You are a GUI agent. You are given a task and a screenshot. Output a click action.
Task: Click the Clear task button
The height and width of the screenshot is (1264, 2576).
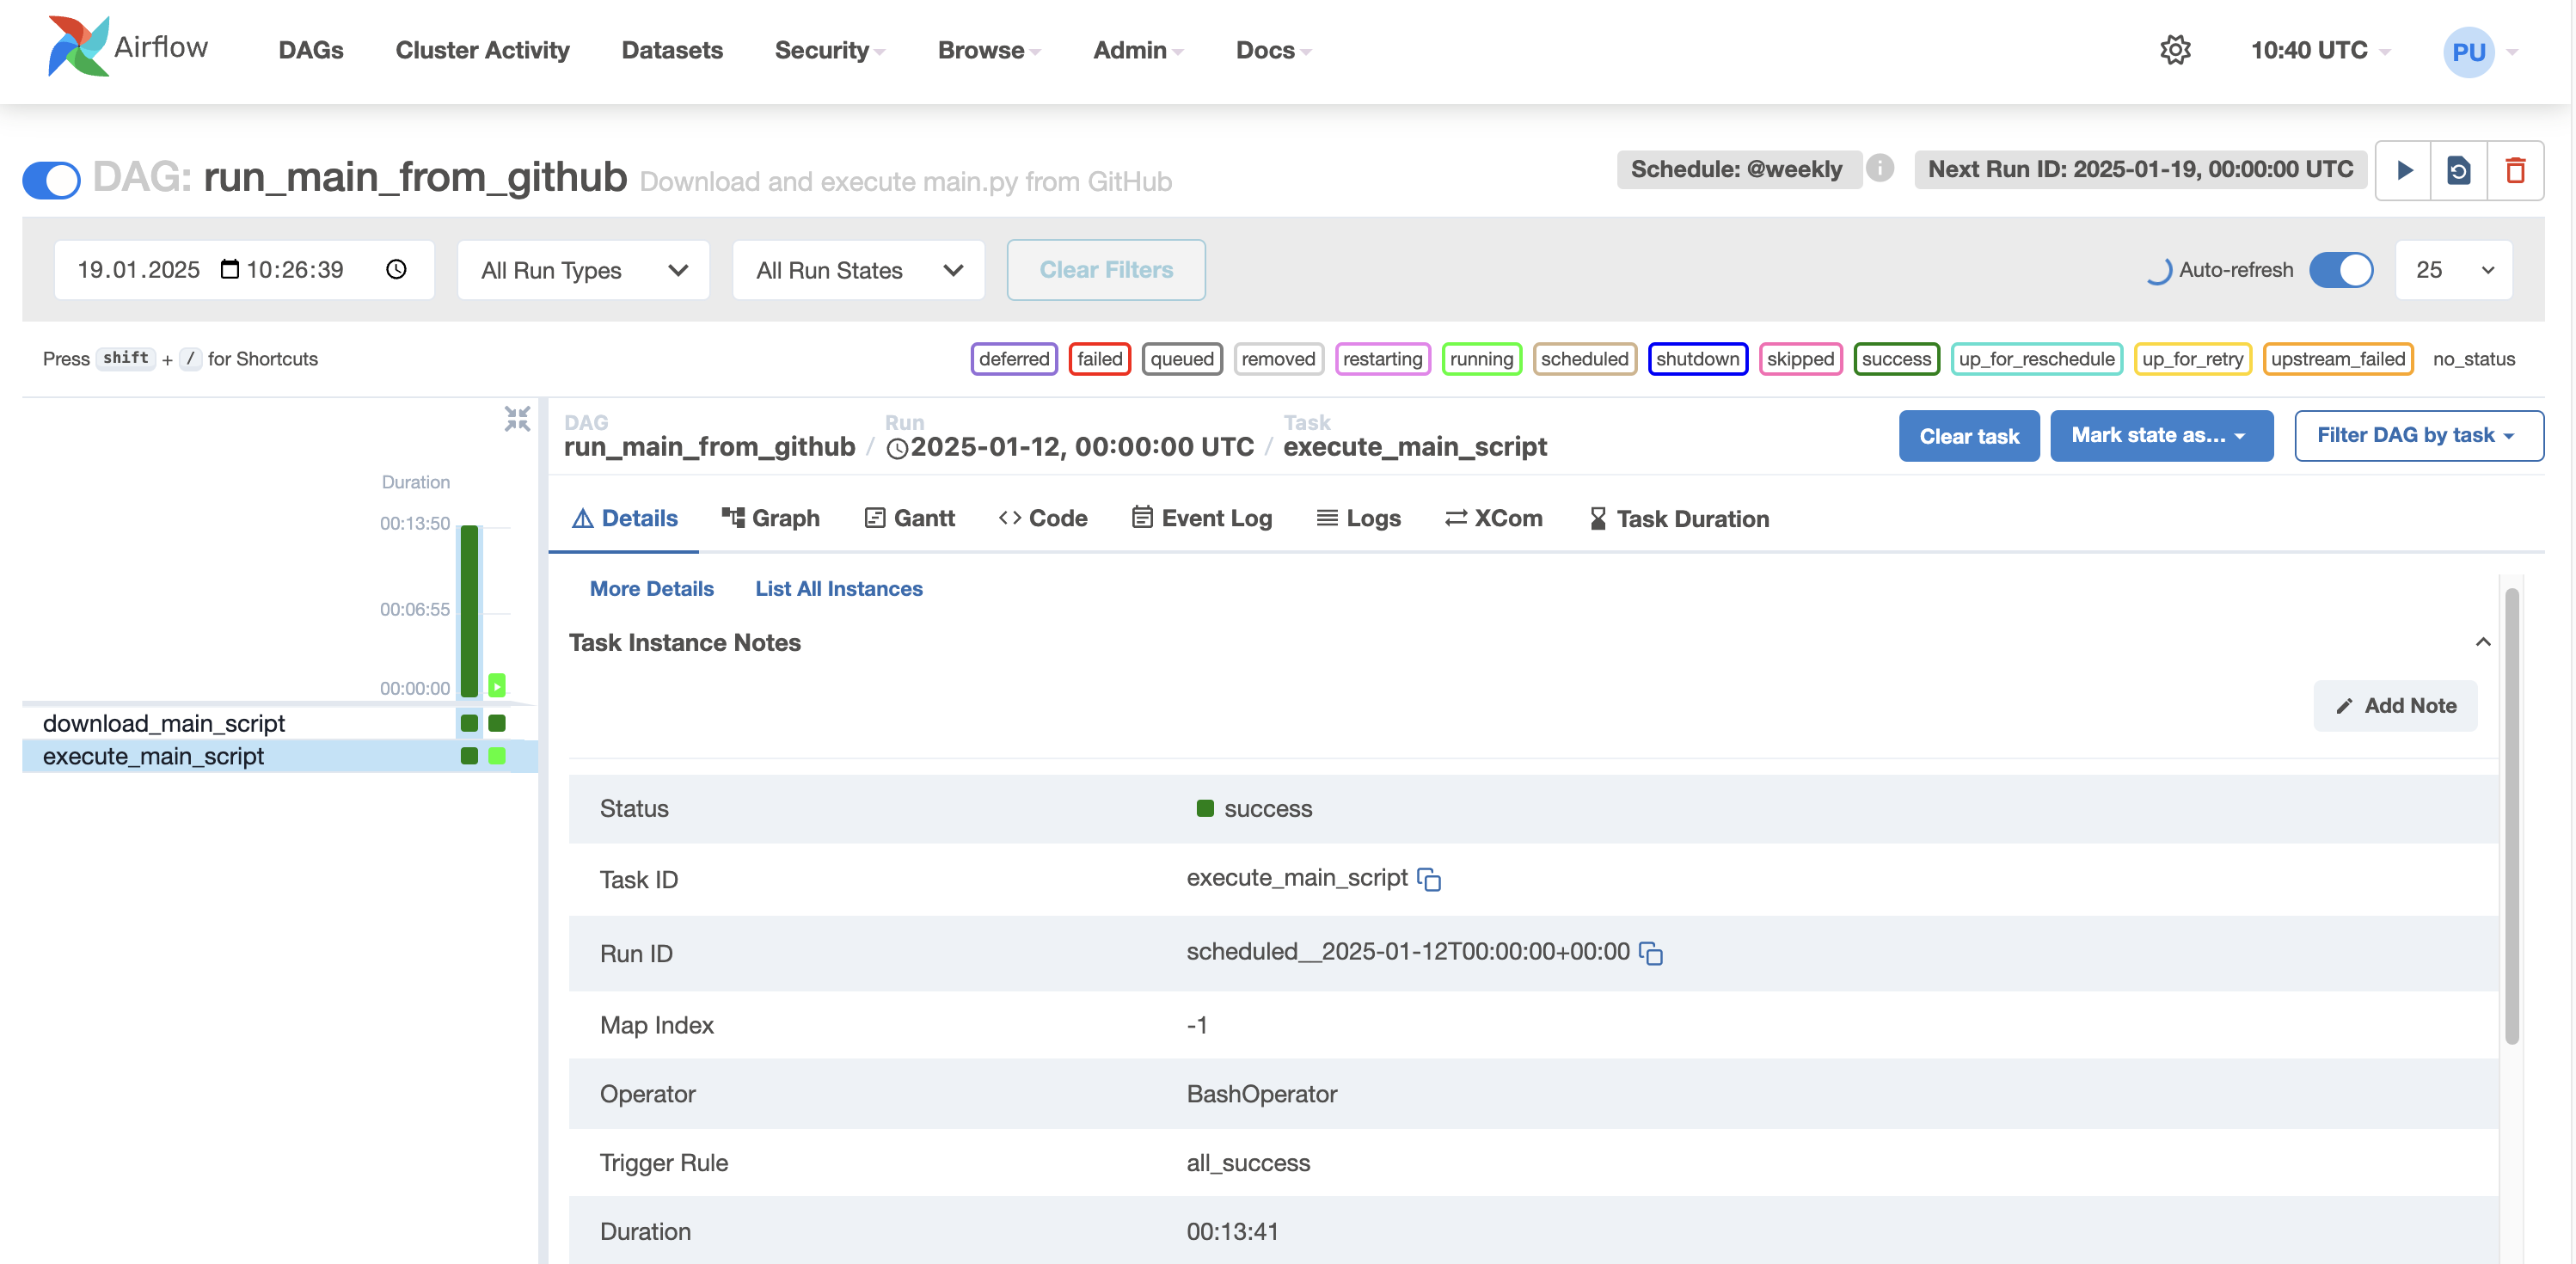[x=1969, y=436]
